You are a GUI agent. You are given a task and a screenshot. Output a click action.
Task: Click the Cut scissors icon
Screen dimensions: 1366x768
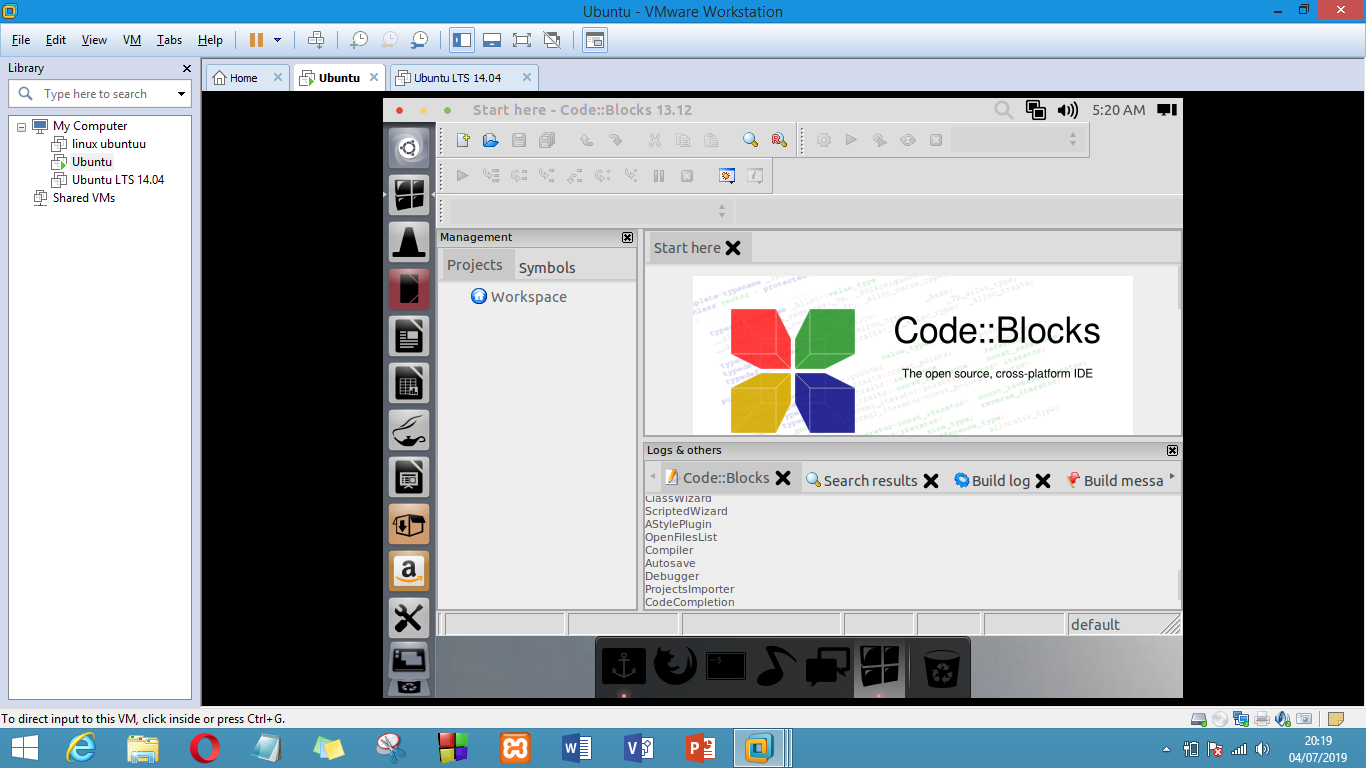pos(655,140)
